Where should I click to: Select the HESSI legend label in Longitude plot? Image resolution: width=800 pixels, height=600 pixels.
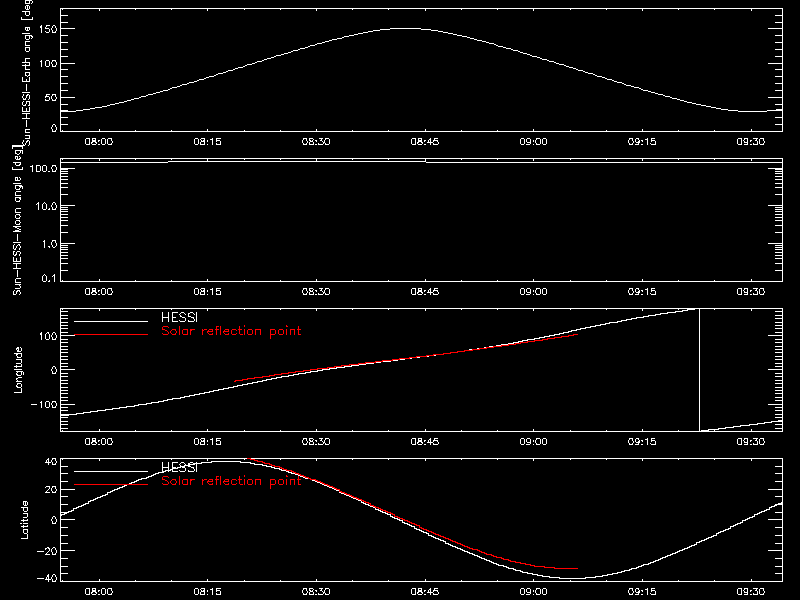(x=179, y=317)
